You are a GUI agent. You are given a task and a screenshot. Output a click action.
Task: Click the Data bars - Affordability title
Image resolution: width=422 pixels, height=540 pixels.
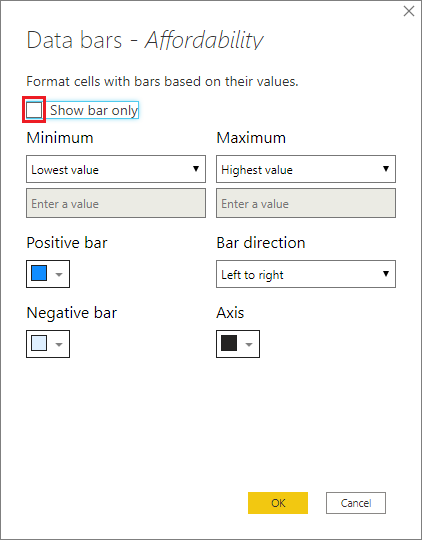click(145, 40)
